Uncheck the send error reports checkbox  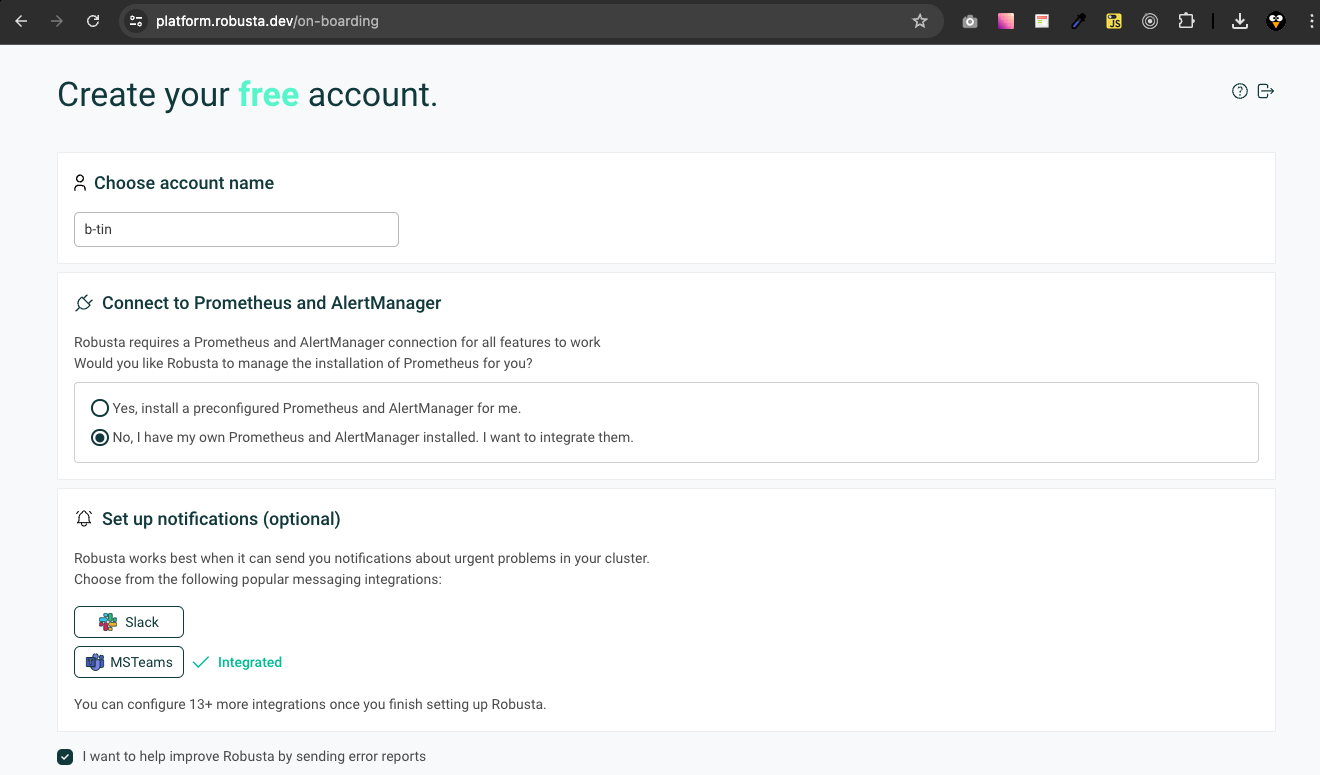click(65, 757)
